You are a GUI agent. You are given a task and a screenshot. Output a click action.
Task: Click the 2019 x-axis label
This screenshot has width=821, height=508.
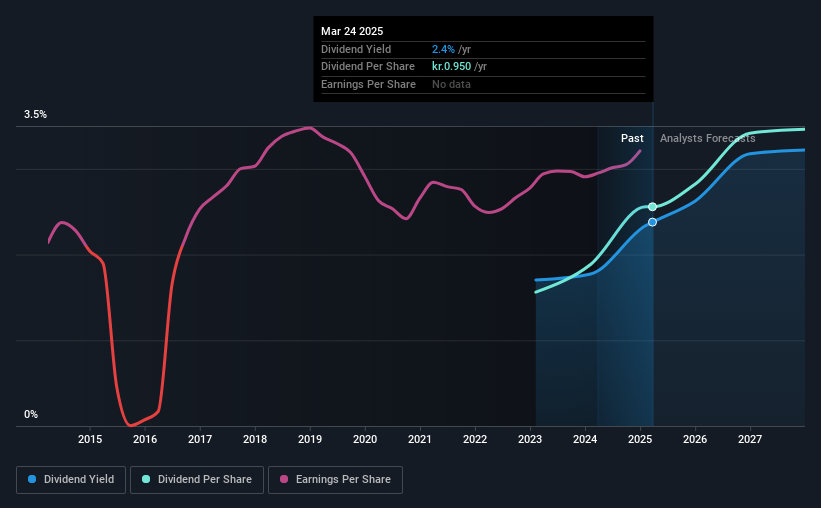point(310,439)
